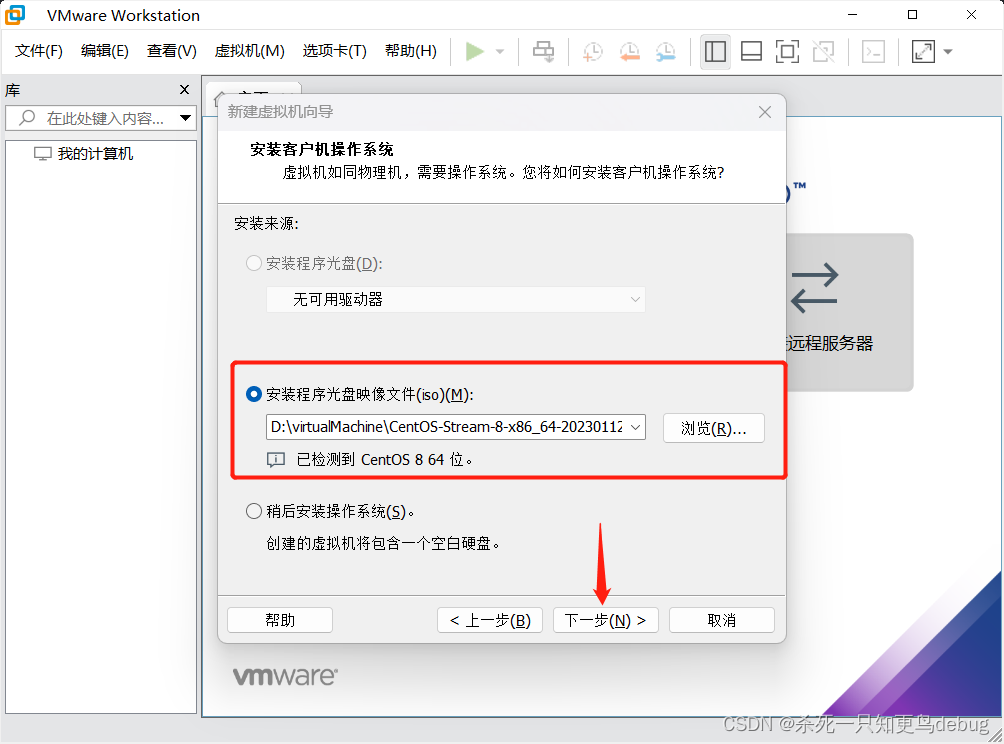1004x744 pixels.
Task: Click the Send Ctrl+Alt+Del icon
Action: coord(543,50)
